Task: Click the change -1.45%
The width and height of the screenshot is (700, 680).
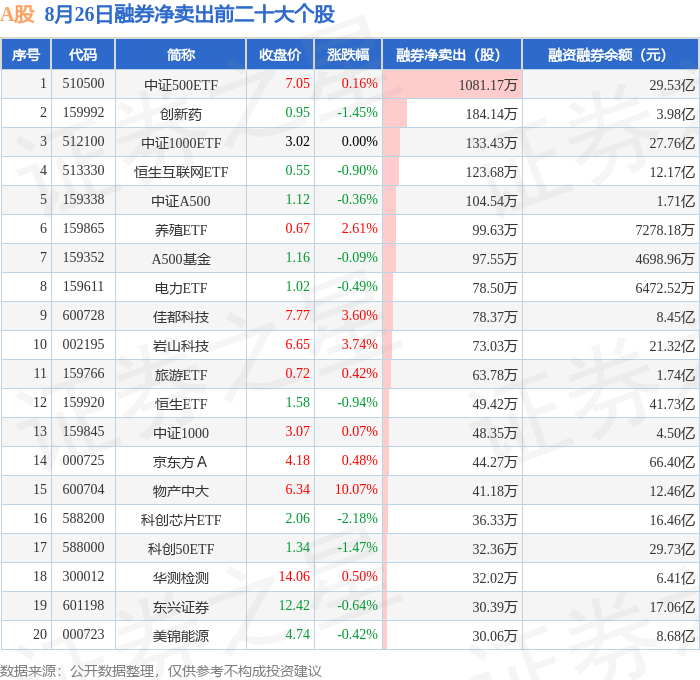Action: [x=357, y=113]
